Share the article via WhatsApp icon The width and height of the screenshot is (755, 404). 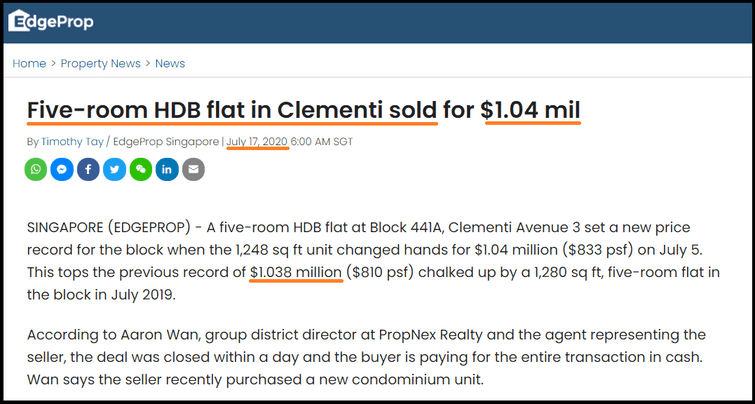tap(36, 170)
